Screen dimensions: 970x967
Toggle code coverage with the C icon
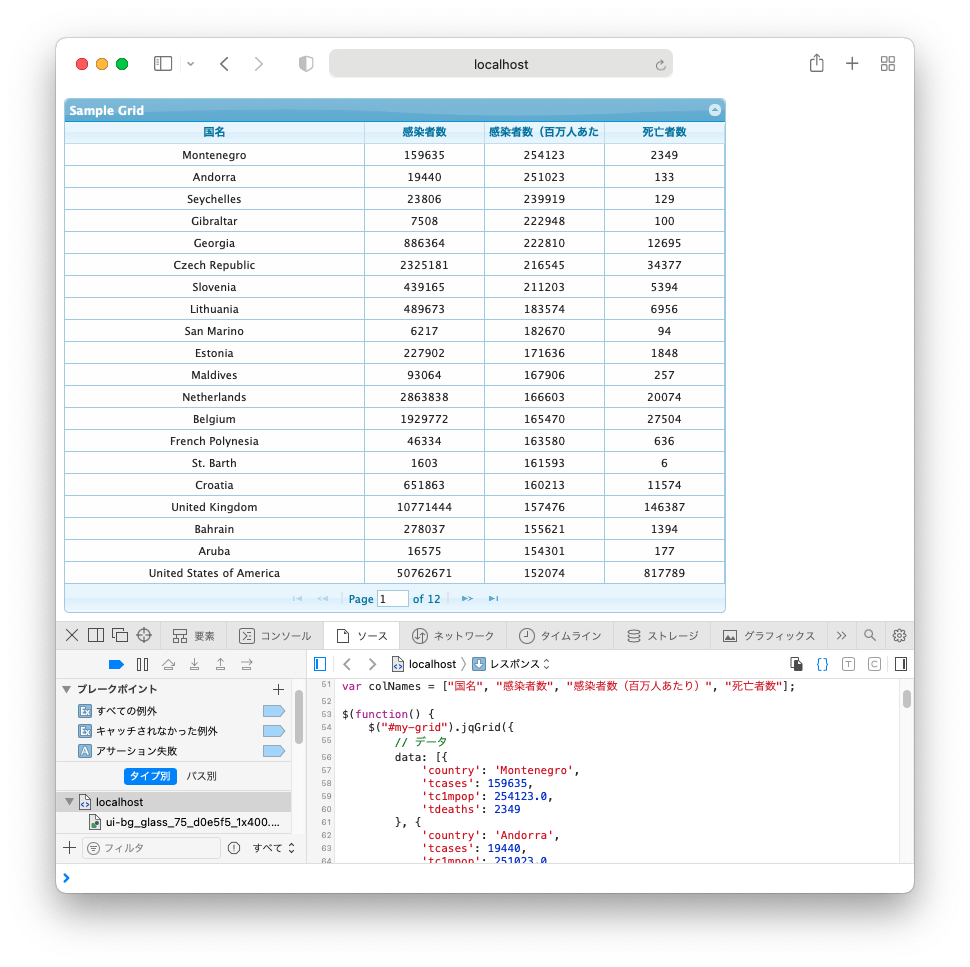coord(874,664)
